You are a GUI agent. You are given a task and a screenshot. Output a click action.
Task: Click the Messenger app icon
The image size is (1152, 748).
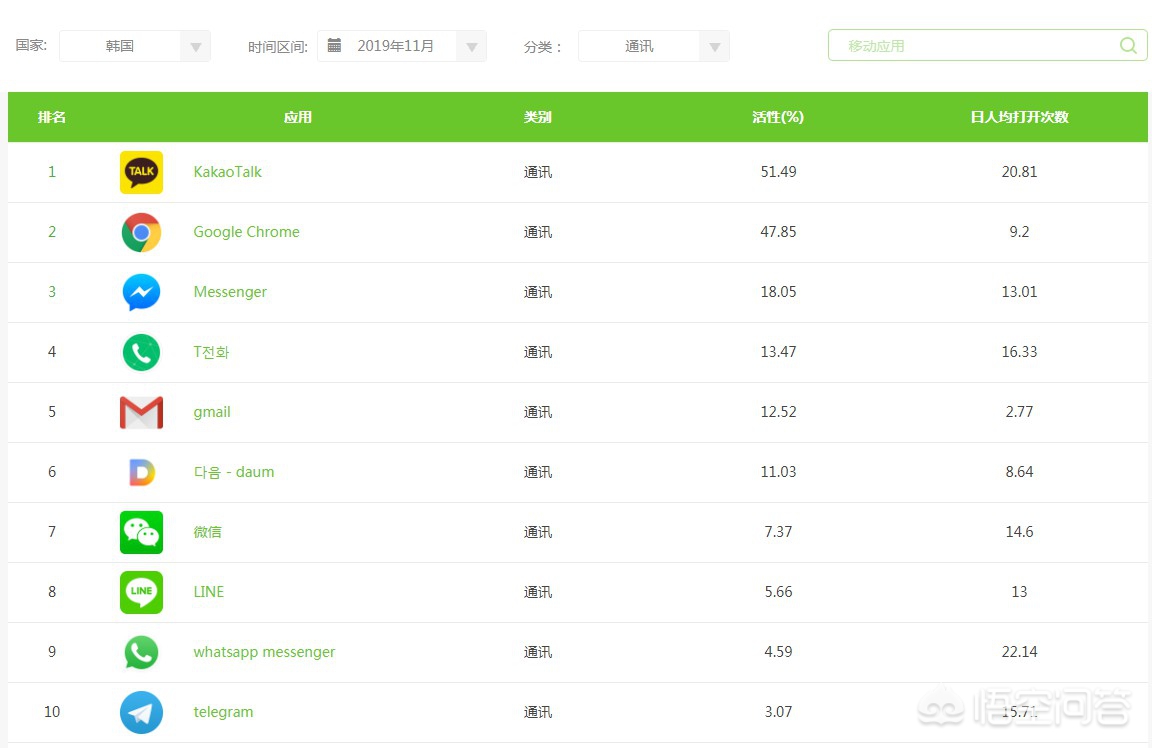[x=141, y=292]
